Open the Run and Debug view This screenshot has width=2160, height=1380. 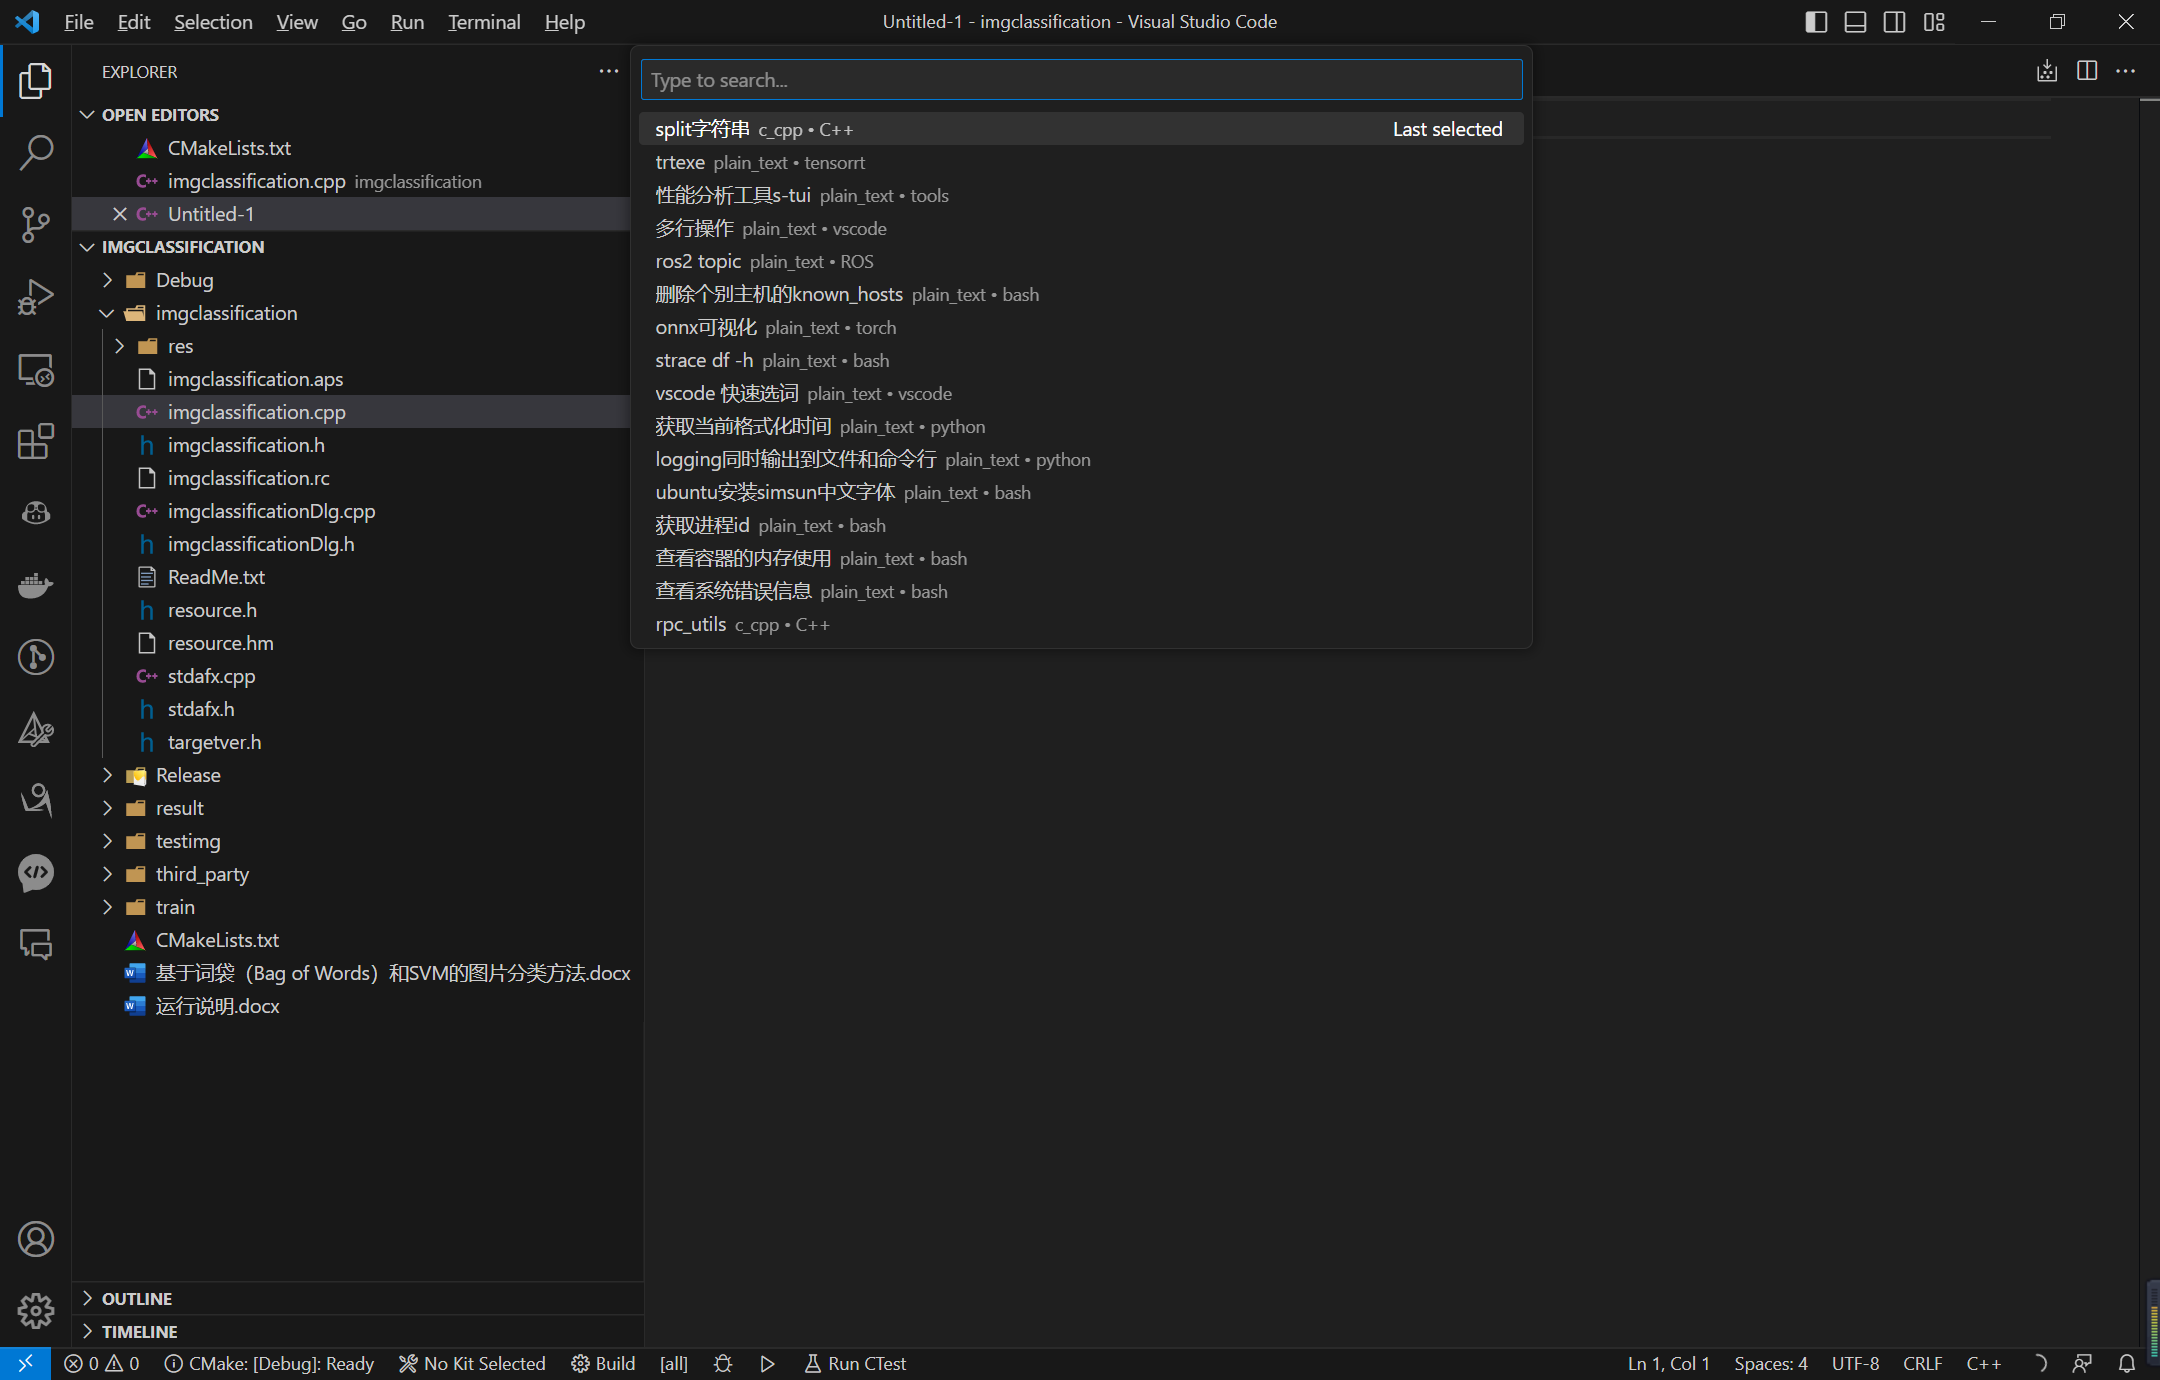[36, 297]
